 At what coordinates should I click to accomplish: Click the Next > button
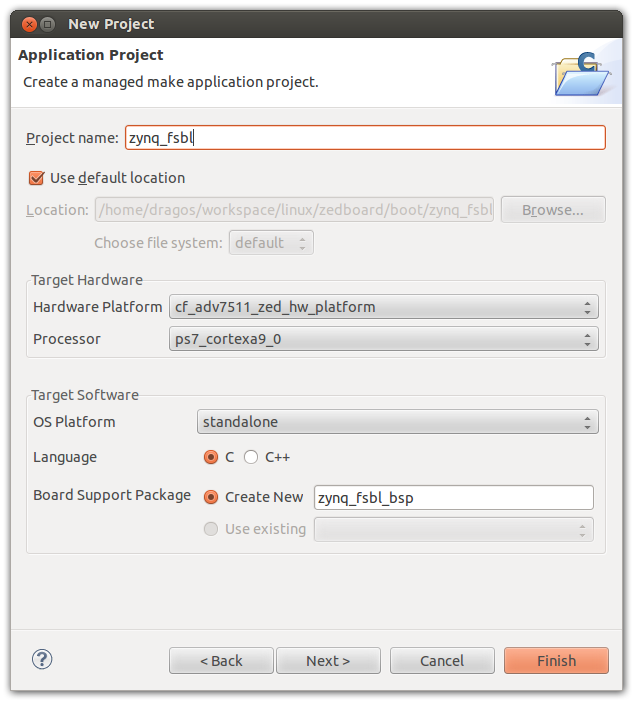coord(328,660)
